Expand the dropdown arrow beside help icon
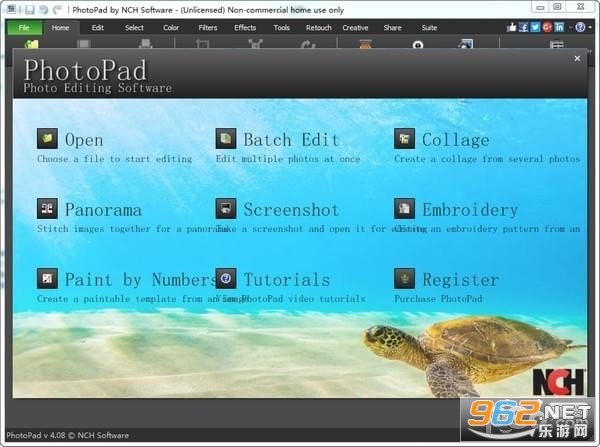Viewport: 600px width, 447px height. point(590,28)
